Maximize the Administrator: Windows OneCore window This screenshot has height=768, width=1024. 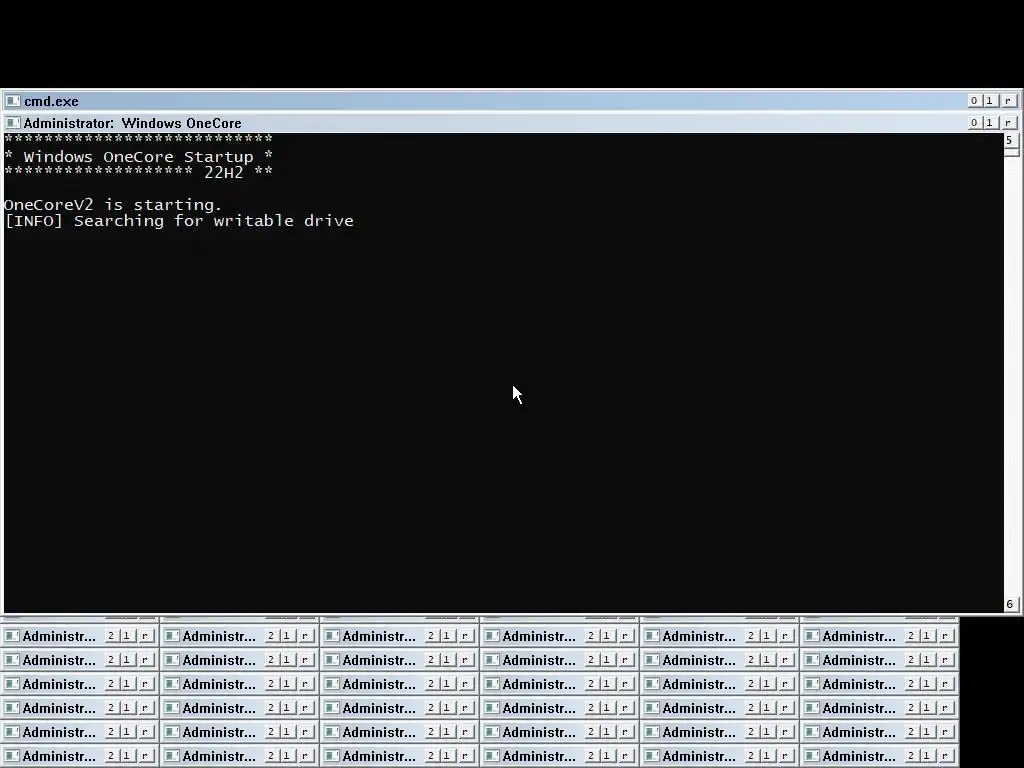[x=990, y=122]
